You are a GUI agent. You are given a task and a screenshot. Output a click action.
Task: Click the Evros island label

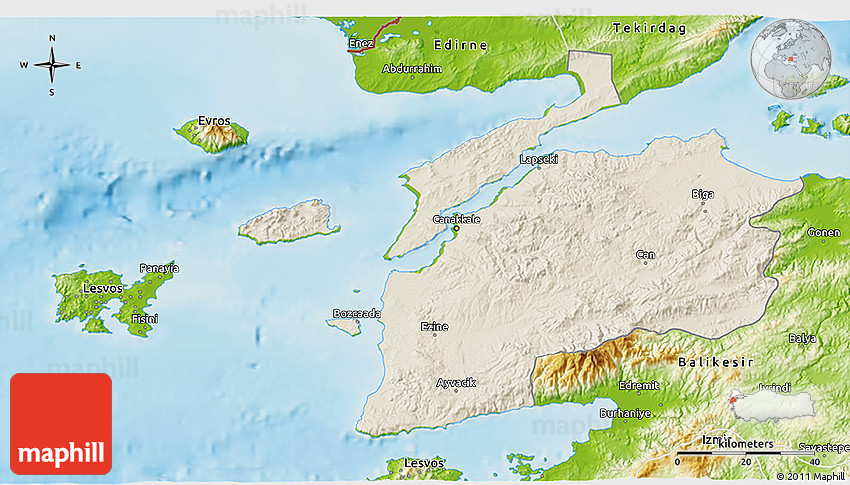pos(214,121)
